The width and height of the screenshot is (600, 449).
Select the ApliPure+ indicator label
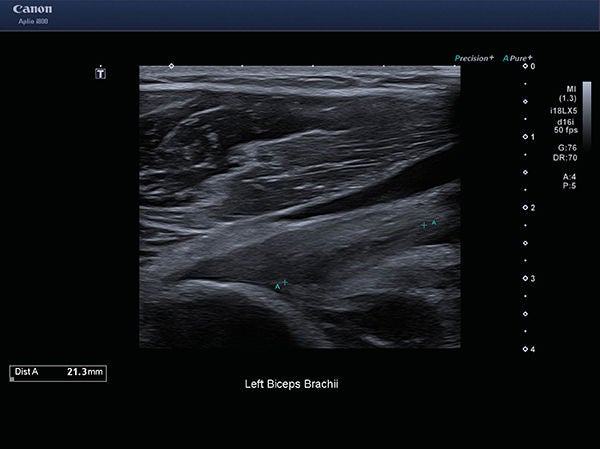pyautogui.click(x=517, y=58)
